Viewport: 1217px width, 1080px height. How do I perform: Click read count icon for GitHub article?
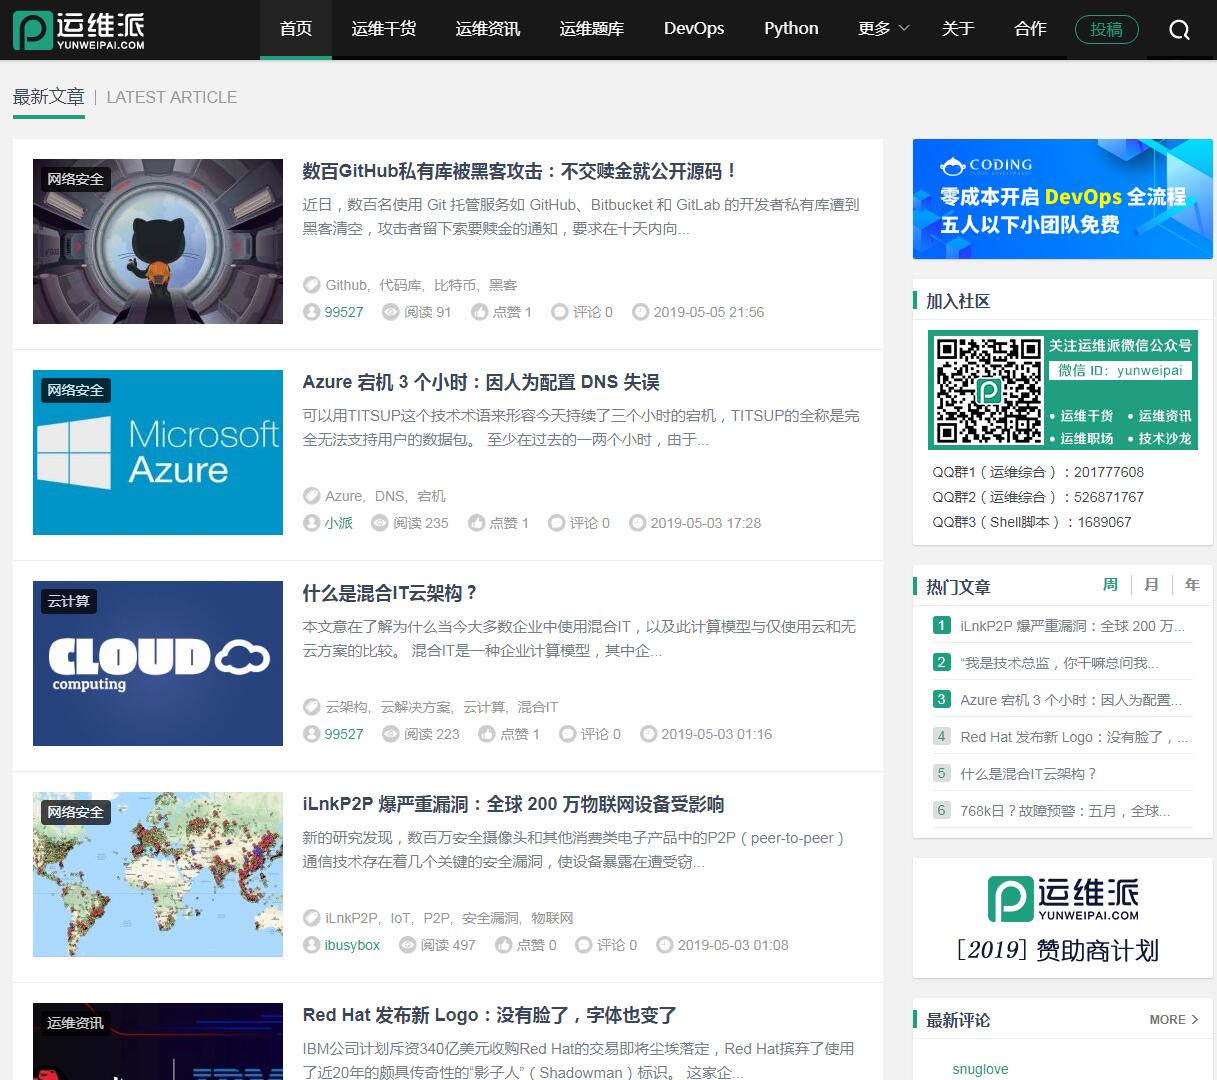(x=390, y=312)
